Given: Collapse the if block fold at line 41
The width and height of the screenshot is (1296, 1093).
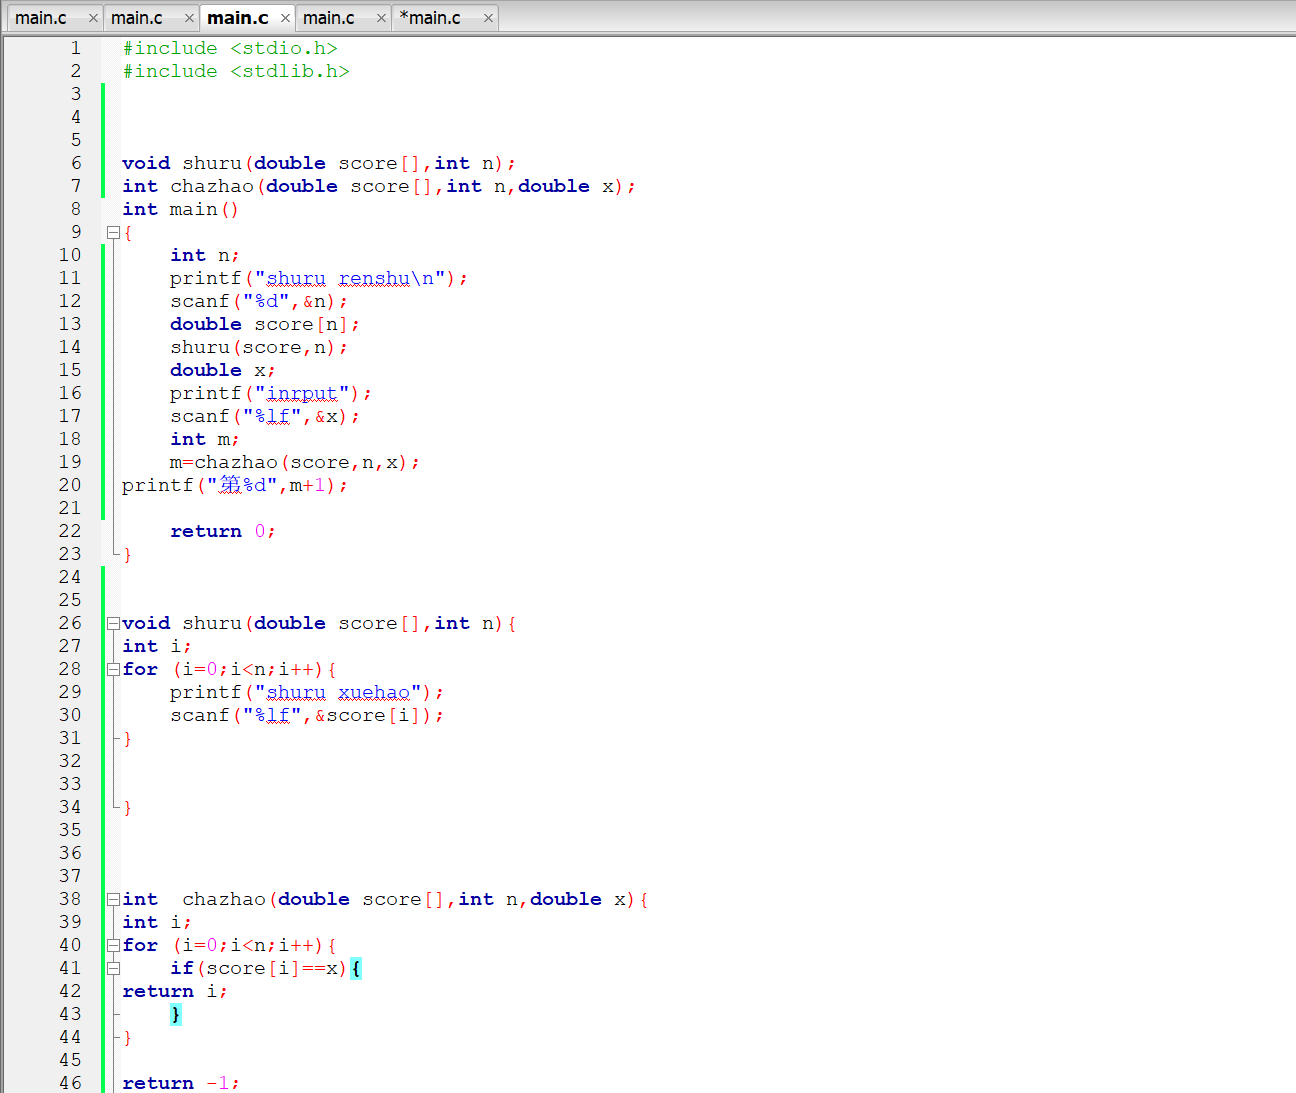Looking at the screenshot, I should 113,968.
